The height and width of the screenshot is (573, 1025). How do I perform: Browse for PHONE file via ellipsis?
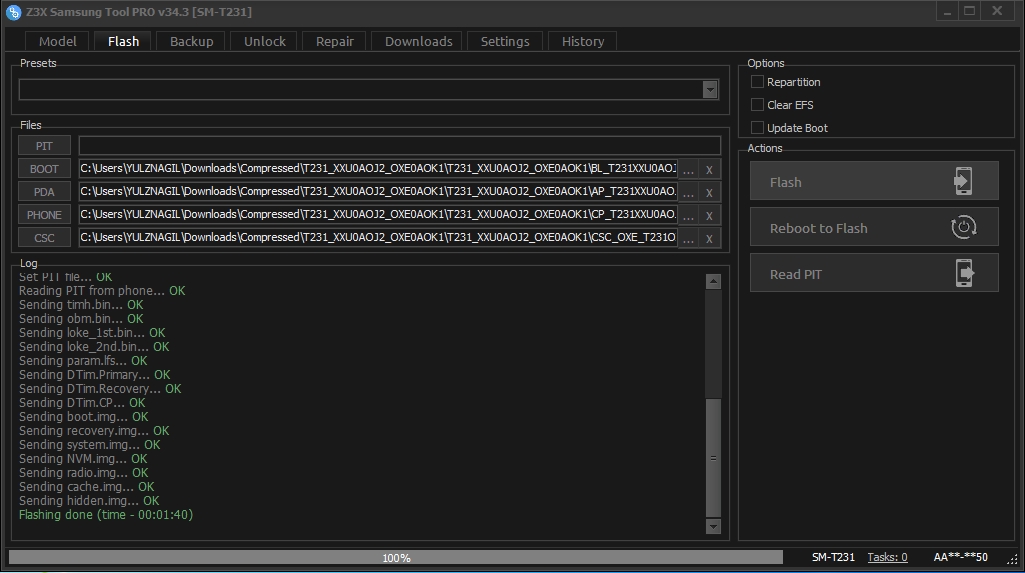[688, 215]
